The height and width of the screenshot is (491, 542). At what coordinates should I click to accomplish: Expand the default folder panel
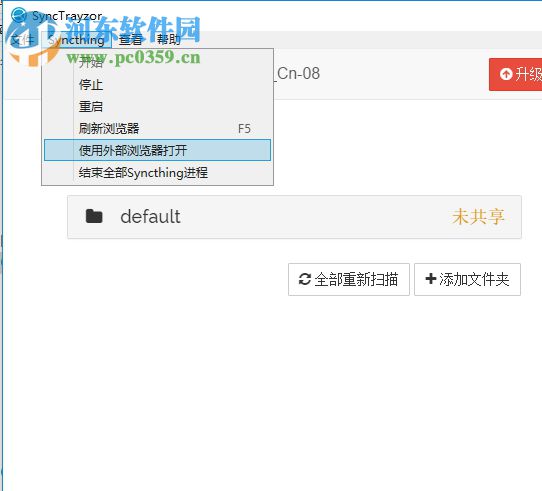[294, 217]
